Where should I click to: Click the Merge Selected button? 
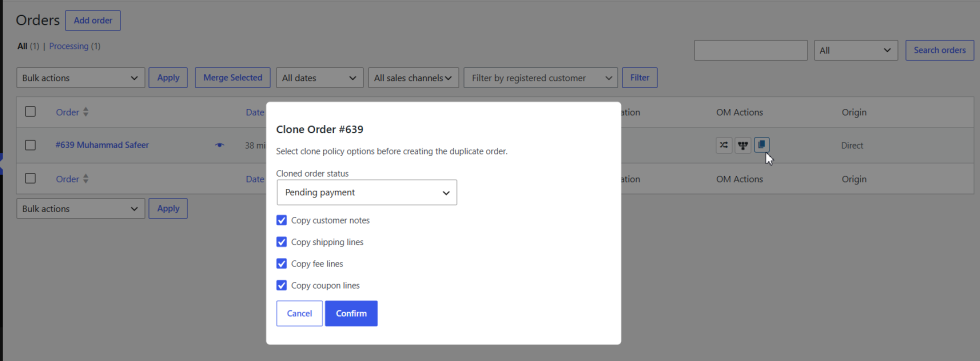[x=233, y=78]
